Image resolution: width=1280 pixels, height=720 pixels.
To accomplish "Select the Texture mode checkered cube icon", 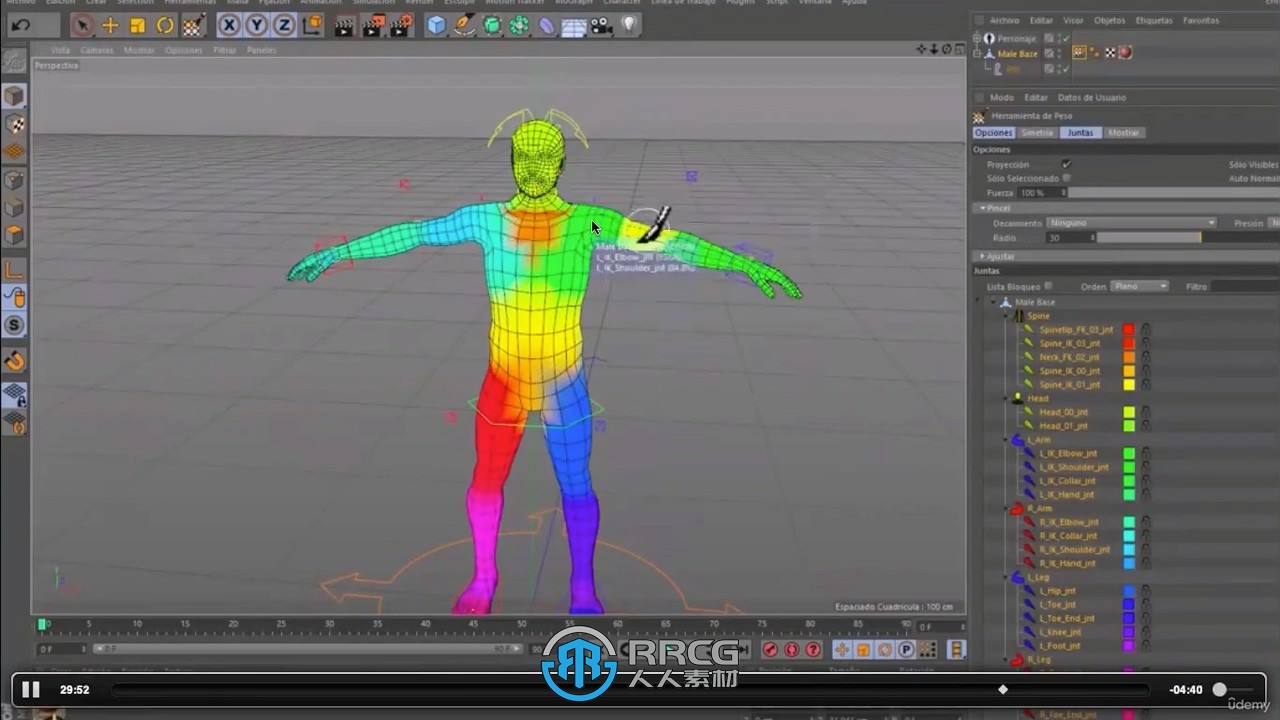I will 14,124.
